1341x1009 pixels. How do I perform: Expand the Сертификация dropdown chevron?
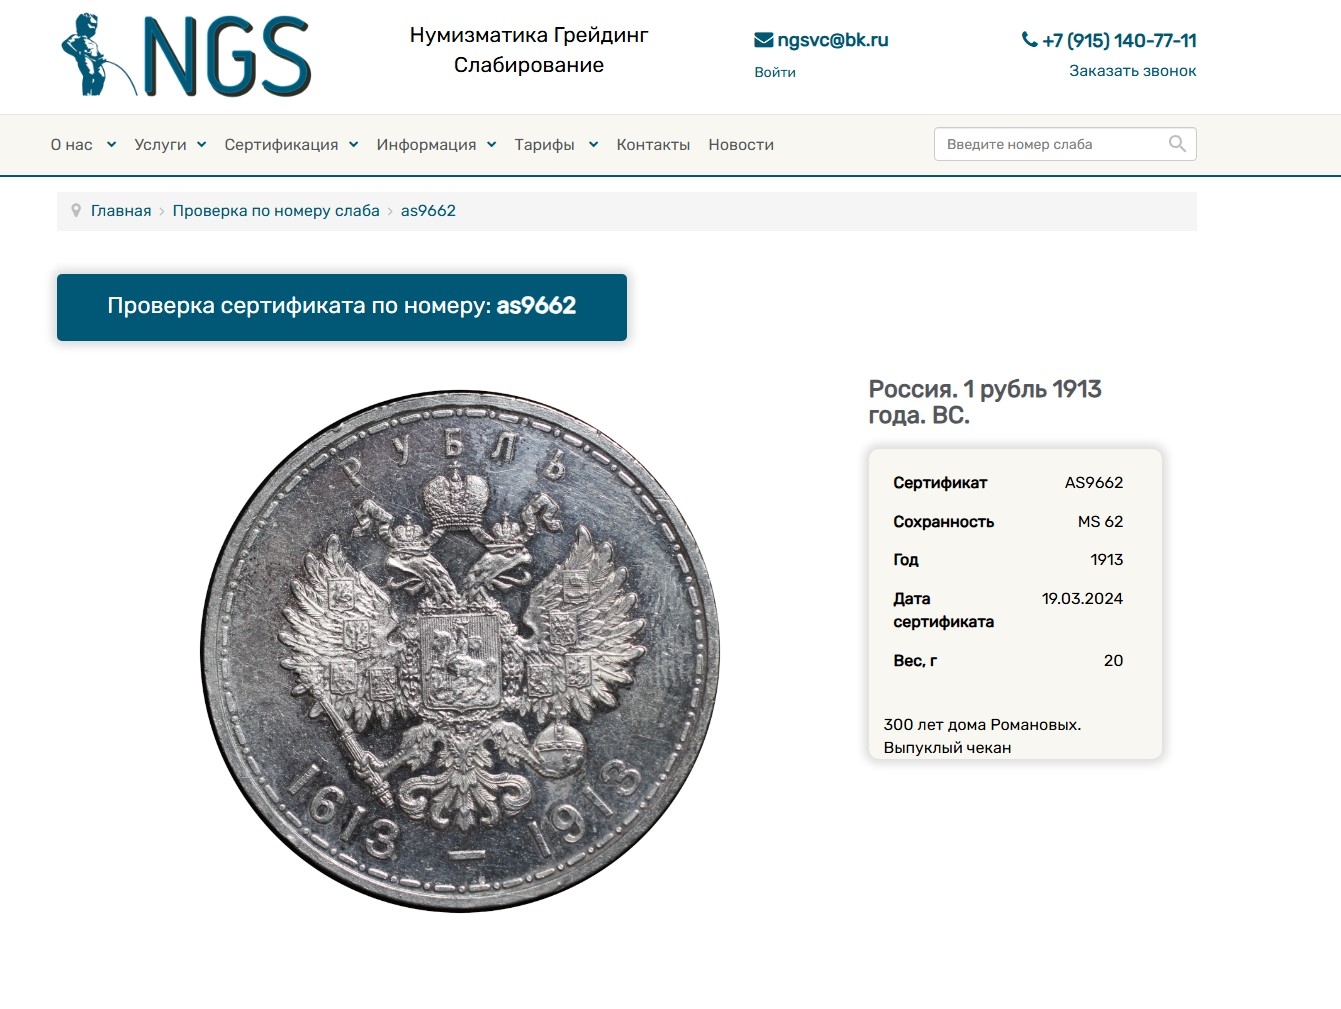point(353,145)
